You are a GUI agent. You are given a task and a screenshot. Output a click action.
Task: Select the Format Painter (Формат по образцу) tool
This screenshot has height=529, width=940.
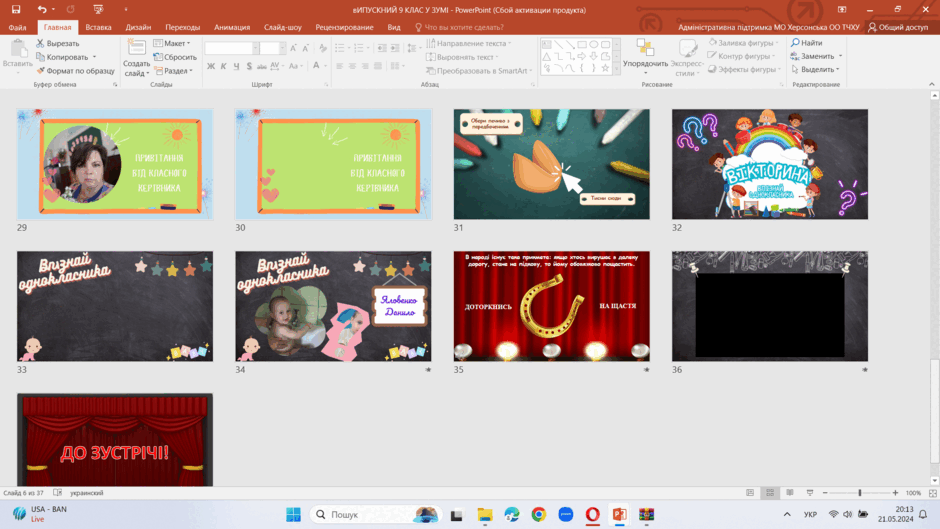click(x=76, y=71)
